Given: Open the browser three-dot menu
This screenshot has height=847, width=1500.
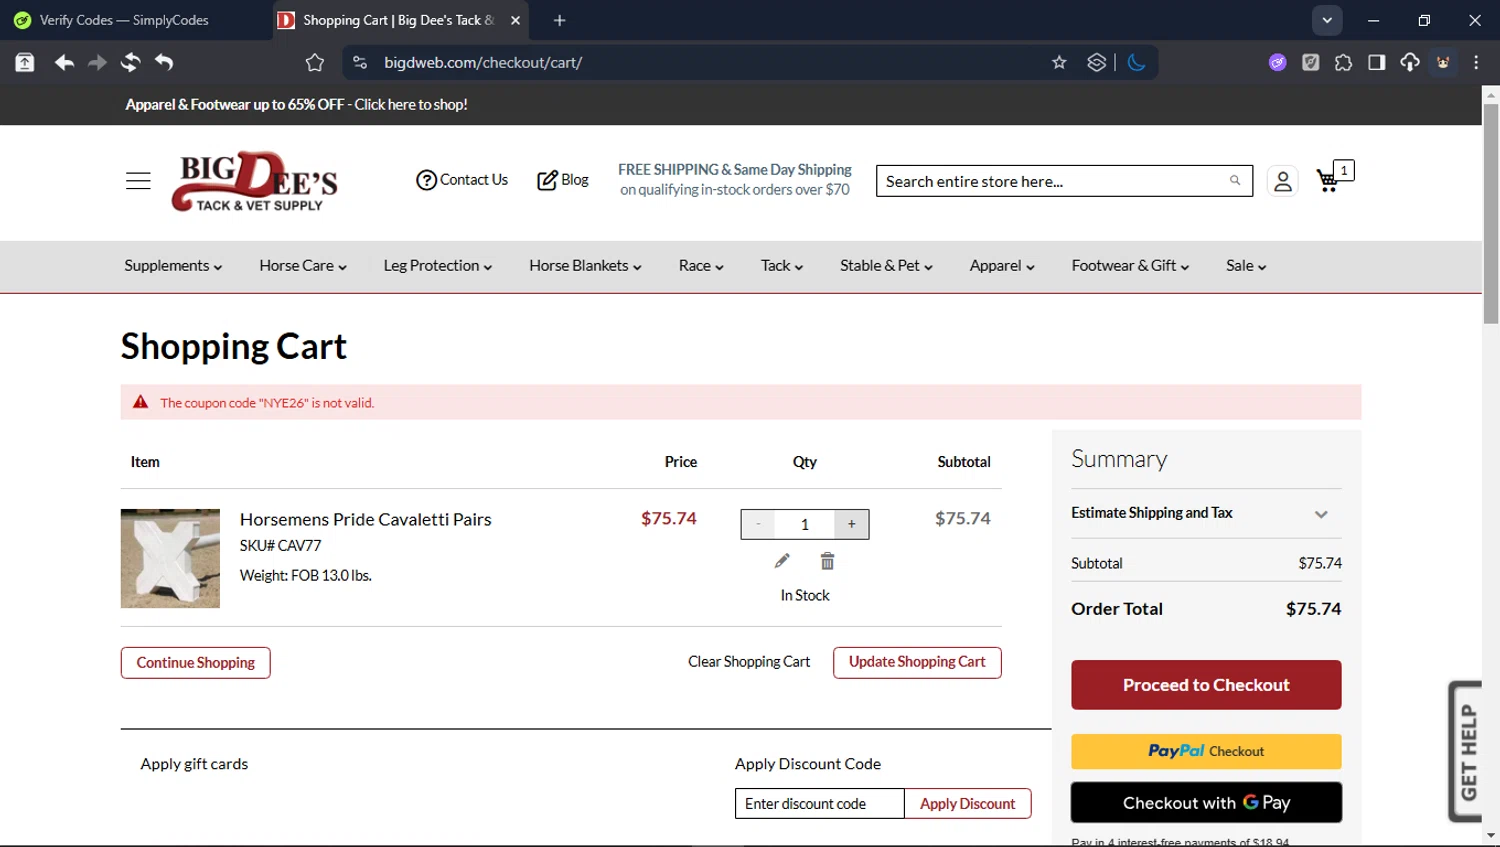Looking at the screenshot, I should click(x=1476, y=63).
